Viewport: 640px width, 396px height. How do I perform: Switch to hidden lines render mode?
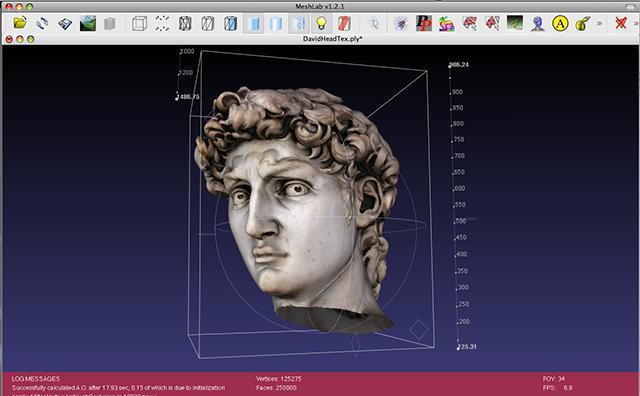coord(208,23)
